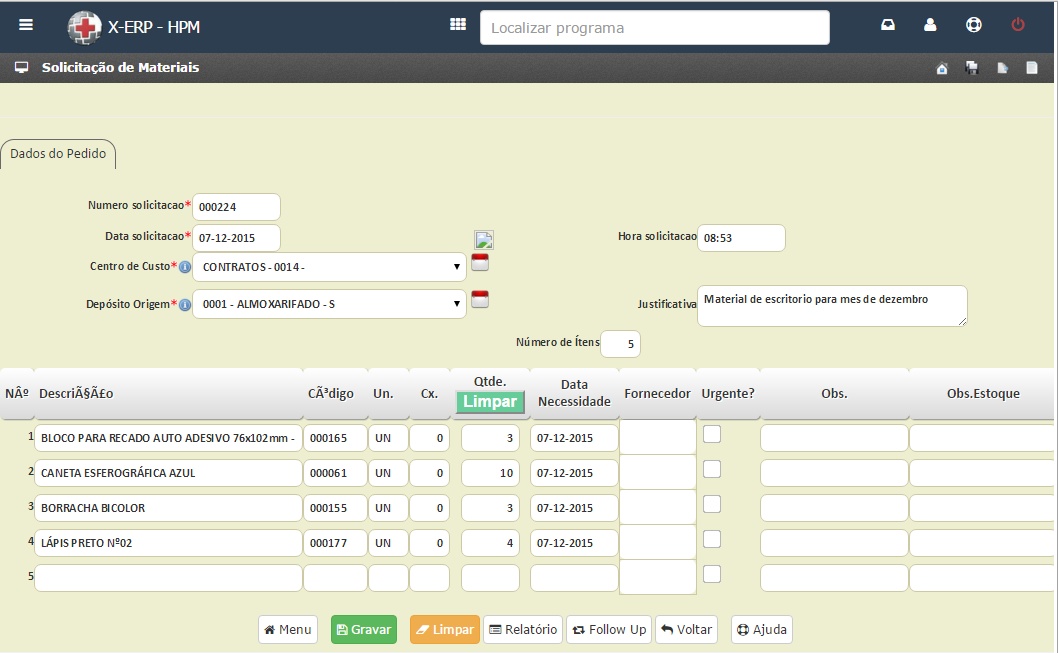The height and width of the screenshot is (653, 1058).
Task: Check Urgente for CANETA ESFEROGRÁFICA AZUL row
Action: 712,470
